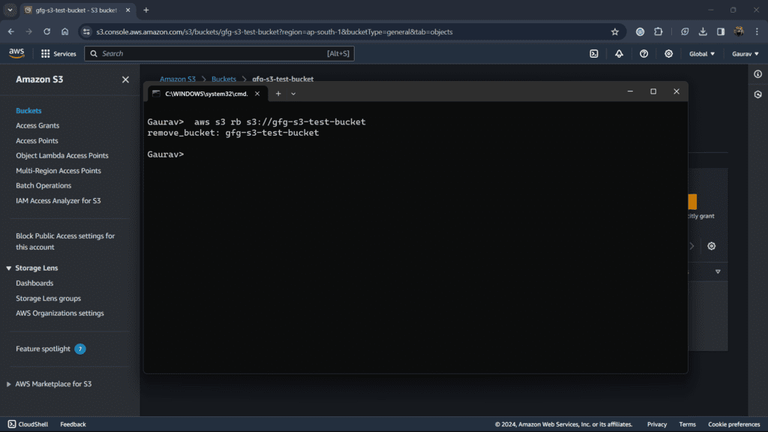
Task: Open the browser profile avatar
Action: click(x=739, y=32)
